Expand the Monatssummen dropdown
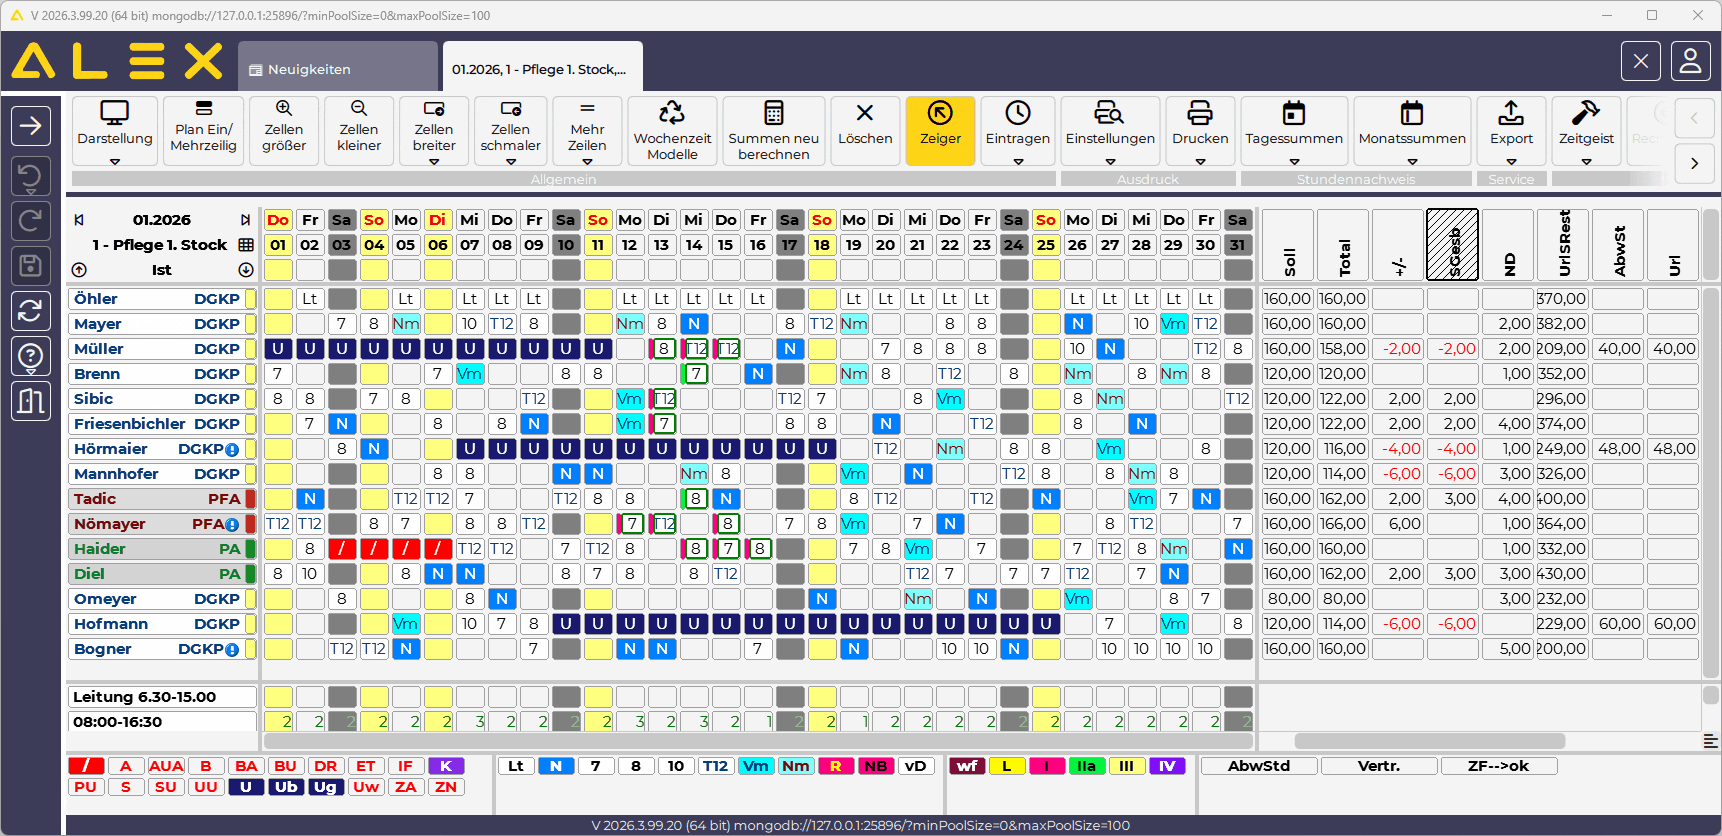1722x836 pixels. (x=1411, y=161)
